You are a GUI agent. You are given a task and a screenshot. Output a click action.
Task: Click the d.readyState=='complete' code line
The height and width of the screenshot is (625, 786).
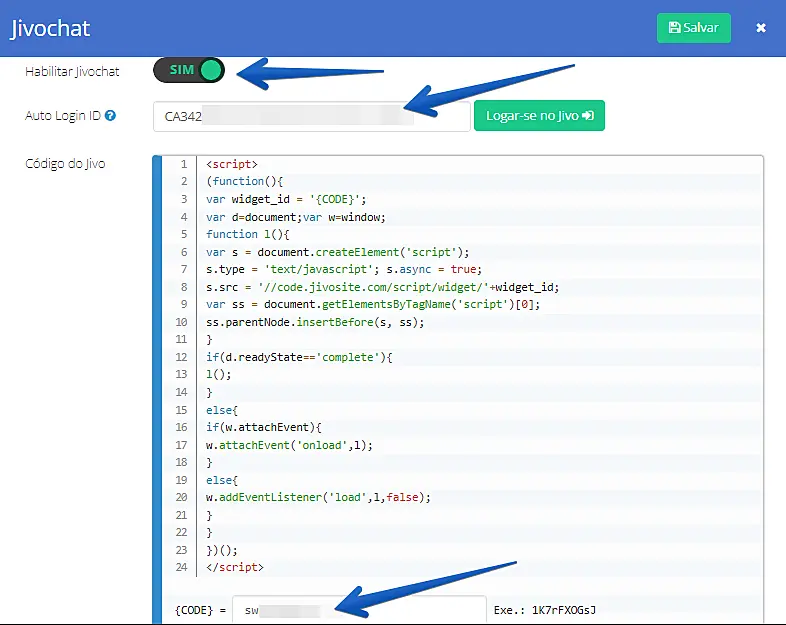click(x=298, y=357)
